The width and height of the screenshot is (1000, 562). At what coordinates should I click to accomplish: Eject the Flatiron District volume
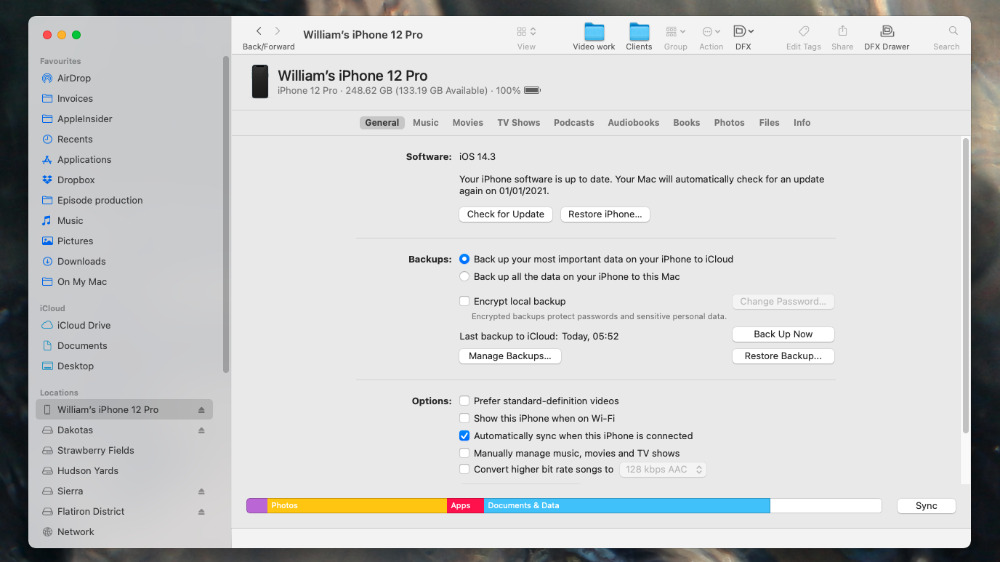[x=202, y=512]
